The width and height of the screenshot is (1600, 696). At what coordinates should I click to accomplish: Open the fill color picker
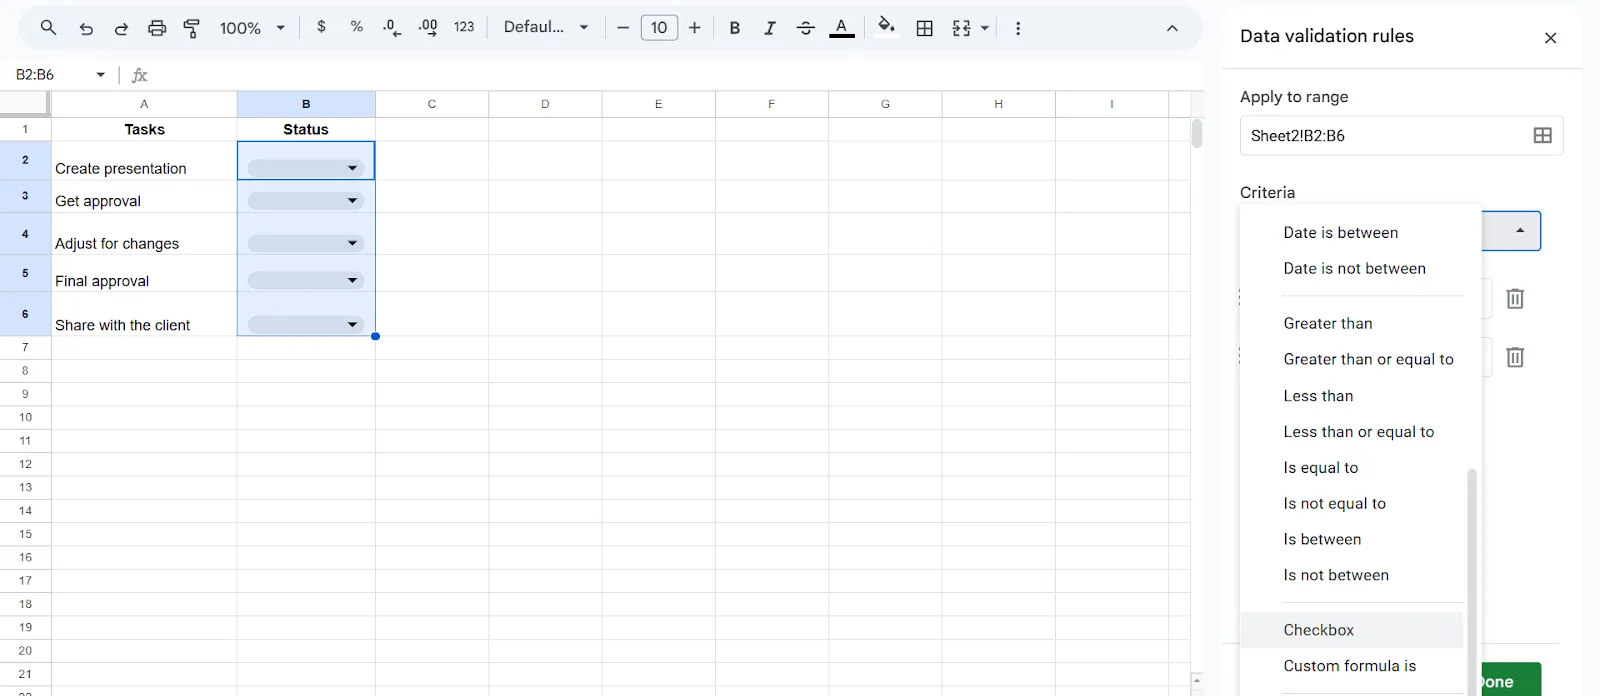pyautogui.click(x=886, y=27)
